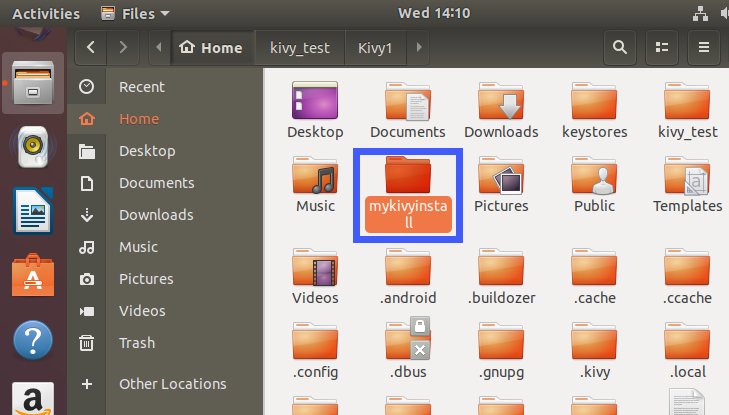Viewport: 729px width, 415px height.
Task: Open Music in the sidebar
Action: tap(166, 247)
